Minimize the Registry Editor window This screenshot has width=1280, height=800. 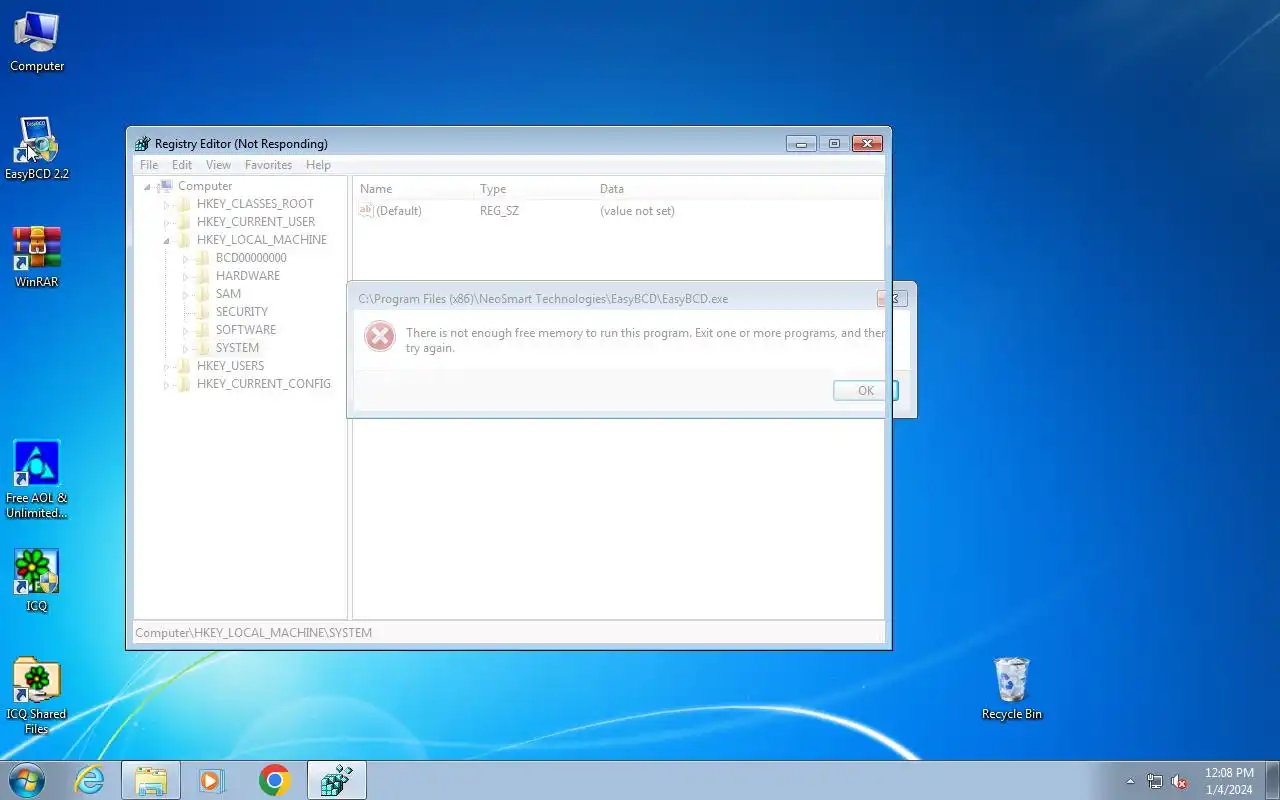pos(801,144)
